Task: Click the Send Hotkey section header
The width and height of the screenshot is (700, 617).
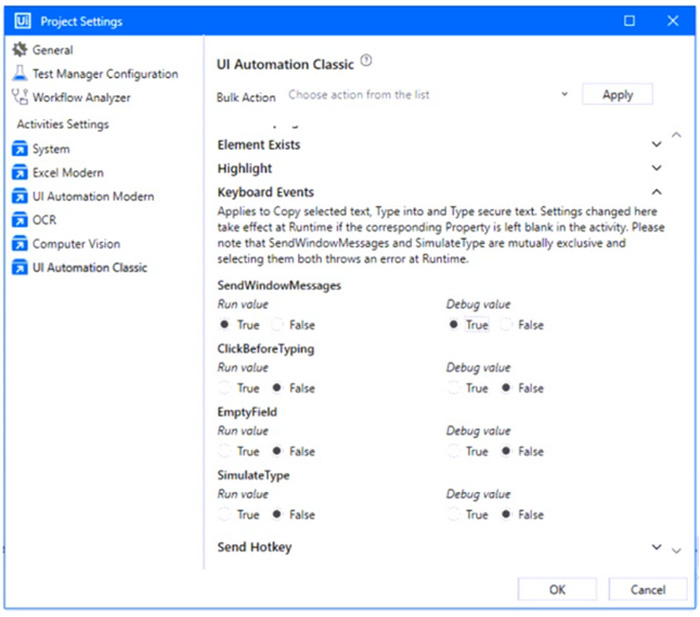Action: point(254,547)
